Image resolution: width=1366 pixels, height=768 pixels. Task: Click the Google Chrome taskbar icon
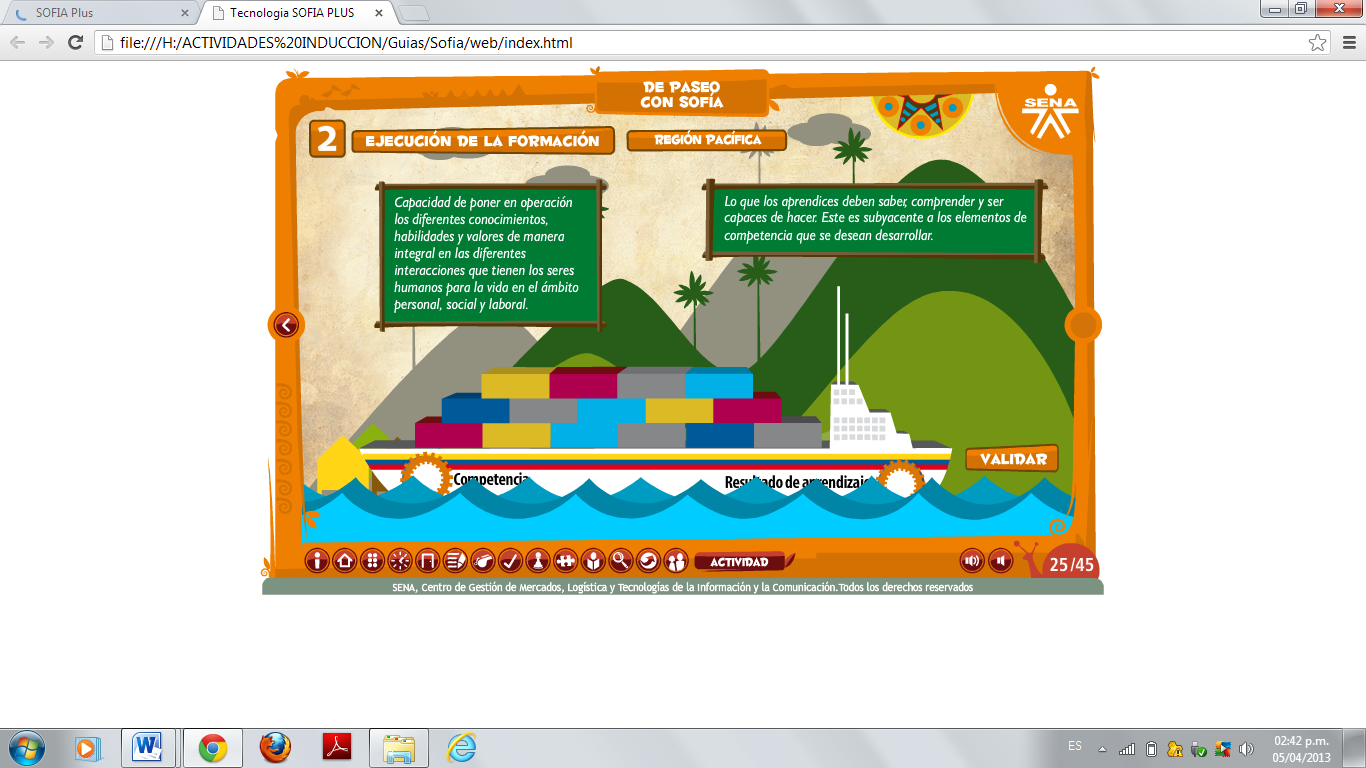(x=212, y=747)
